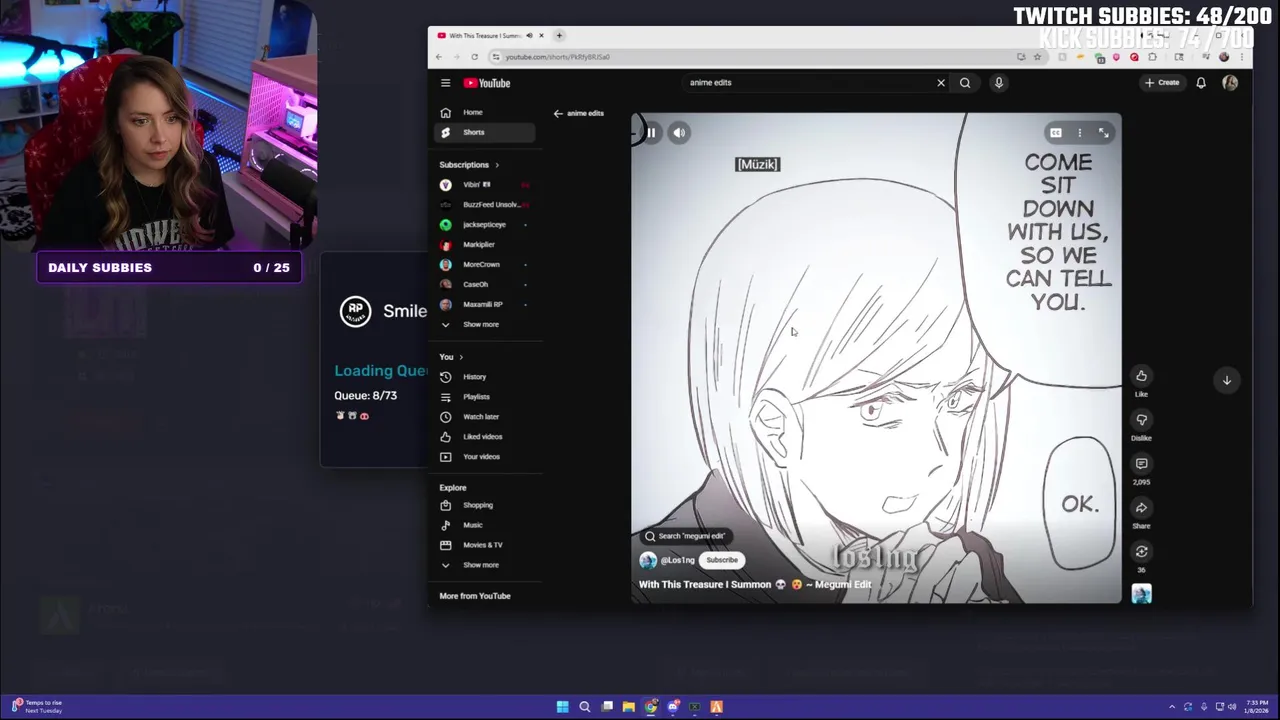Open the Short's three-dot more options
This screenshot has height=720, width=1280.
tap(1079, 133)
